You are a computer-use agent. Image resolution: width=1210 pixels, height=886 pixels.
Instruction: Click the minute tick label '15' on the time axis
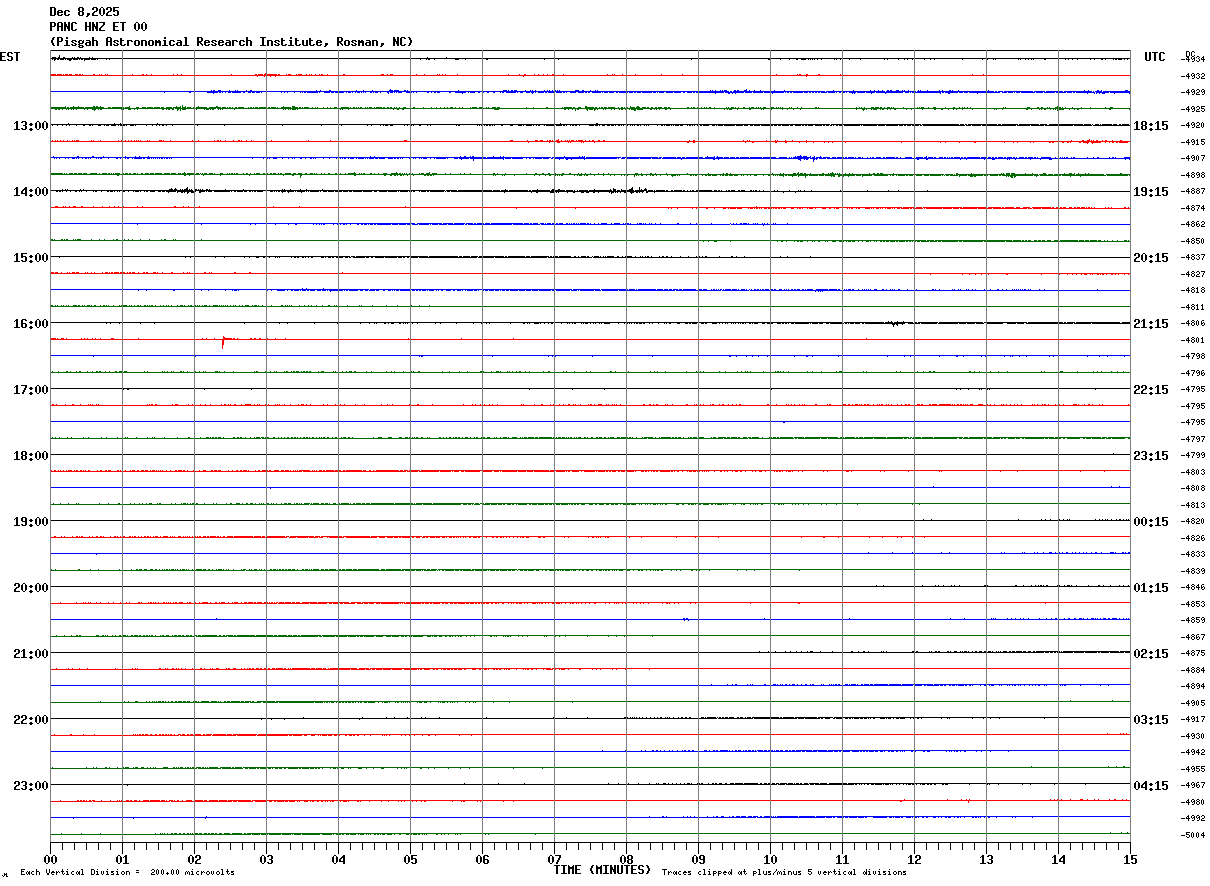tap(1130, 859)
